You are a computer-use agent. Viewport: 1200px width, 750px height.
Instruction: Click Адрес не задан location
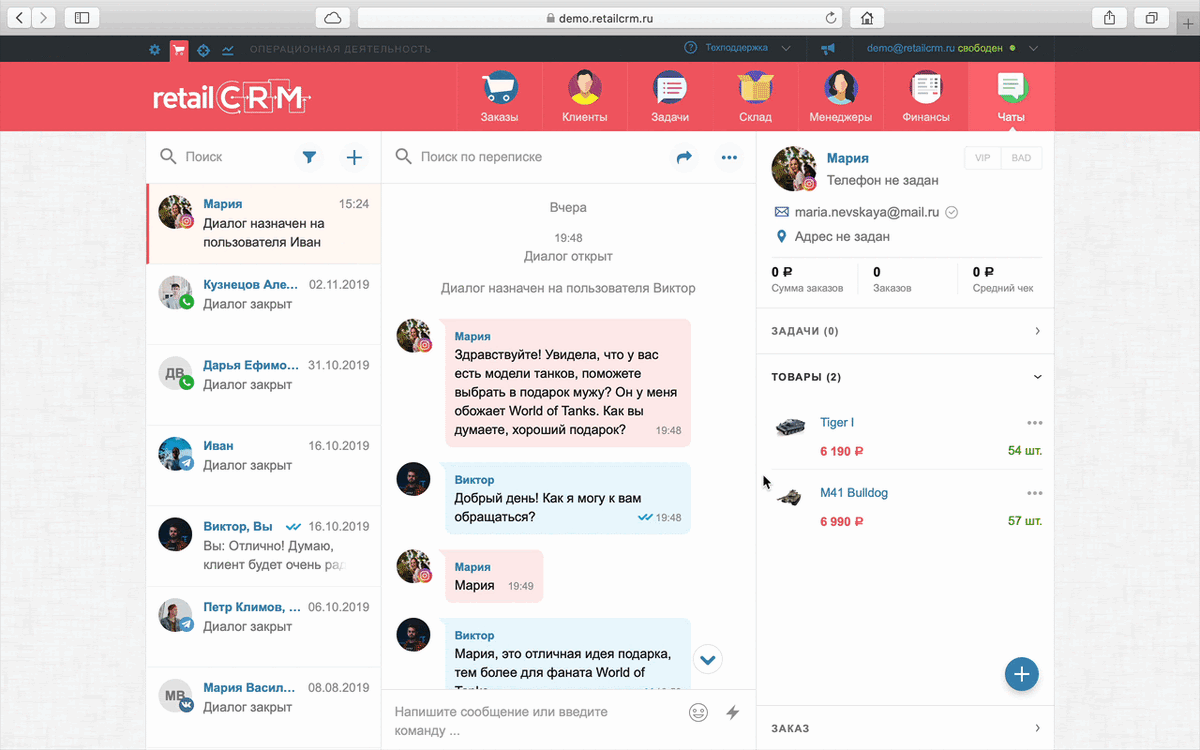(842, 237)
